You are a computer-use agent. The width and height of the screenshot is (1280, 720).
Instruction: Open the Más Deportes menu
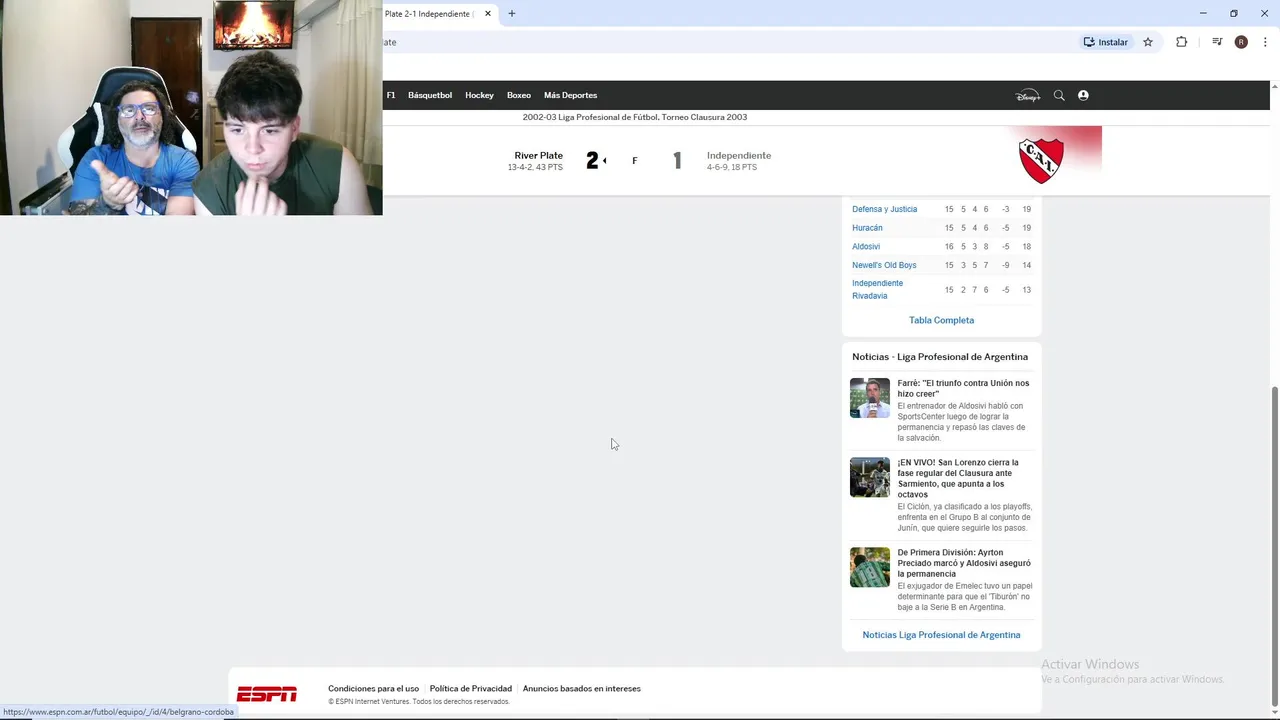click(570, 95)
